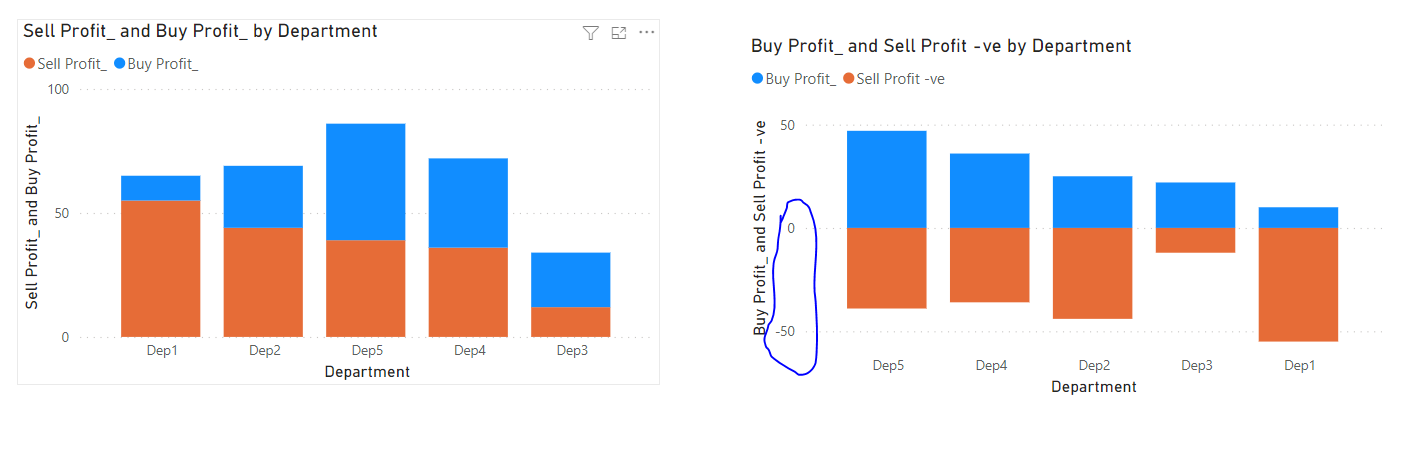Click Department axis title on right chart

coord(1094,387)
